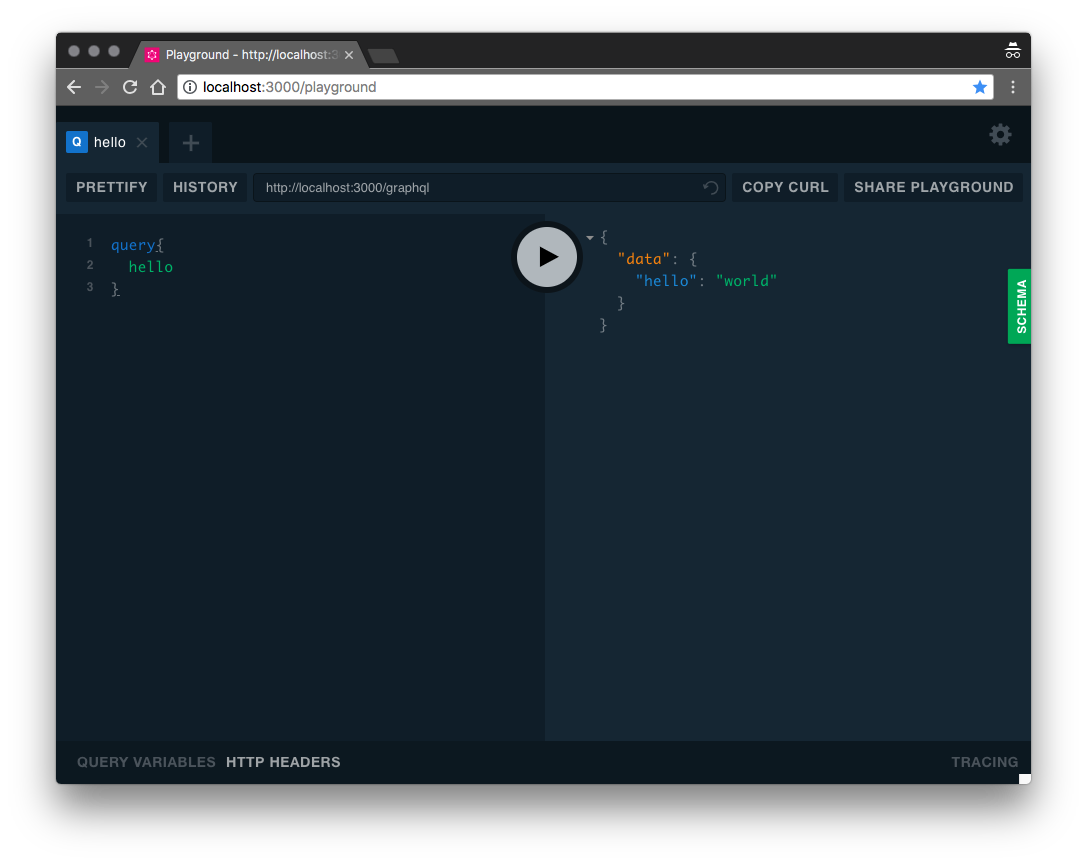Open the Chrome three-dot menu

[x=1013, y=87]
